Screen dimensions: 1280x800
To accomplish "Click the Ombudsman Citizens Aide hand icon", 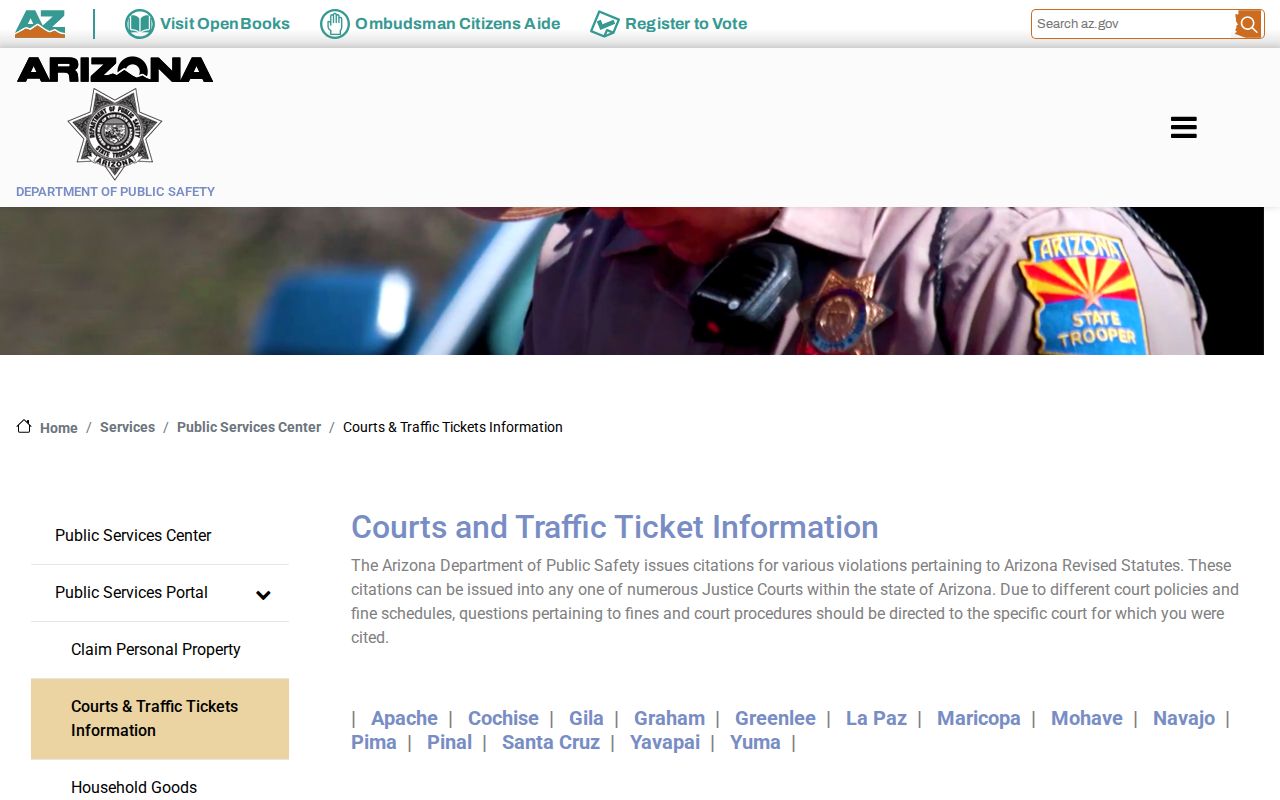I will (x=335, y=24).
